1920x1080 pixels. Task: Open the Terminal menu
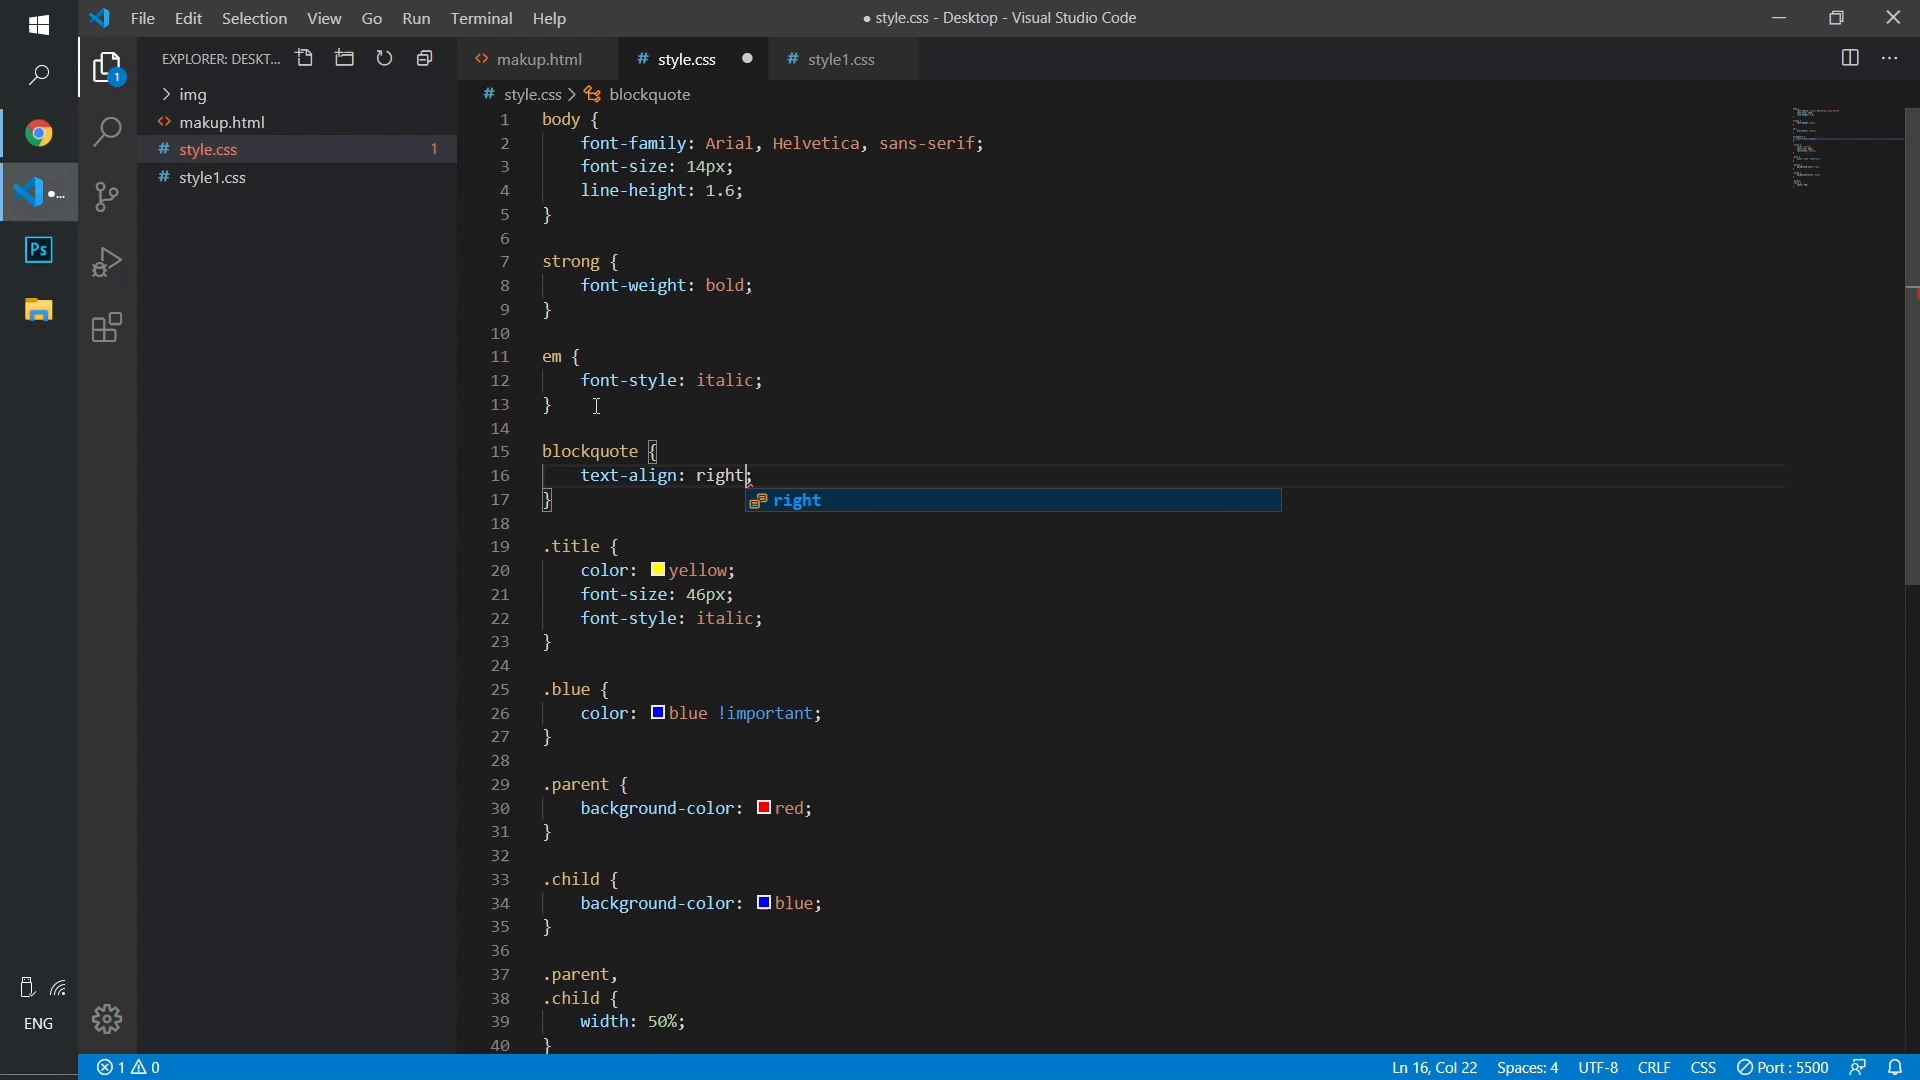coord(481,19)
